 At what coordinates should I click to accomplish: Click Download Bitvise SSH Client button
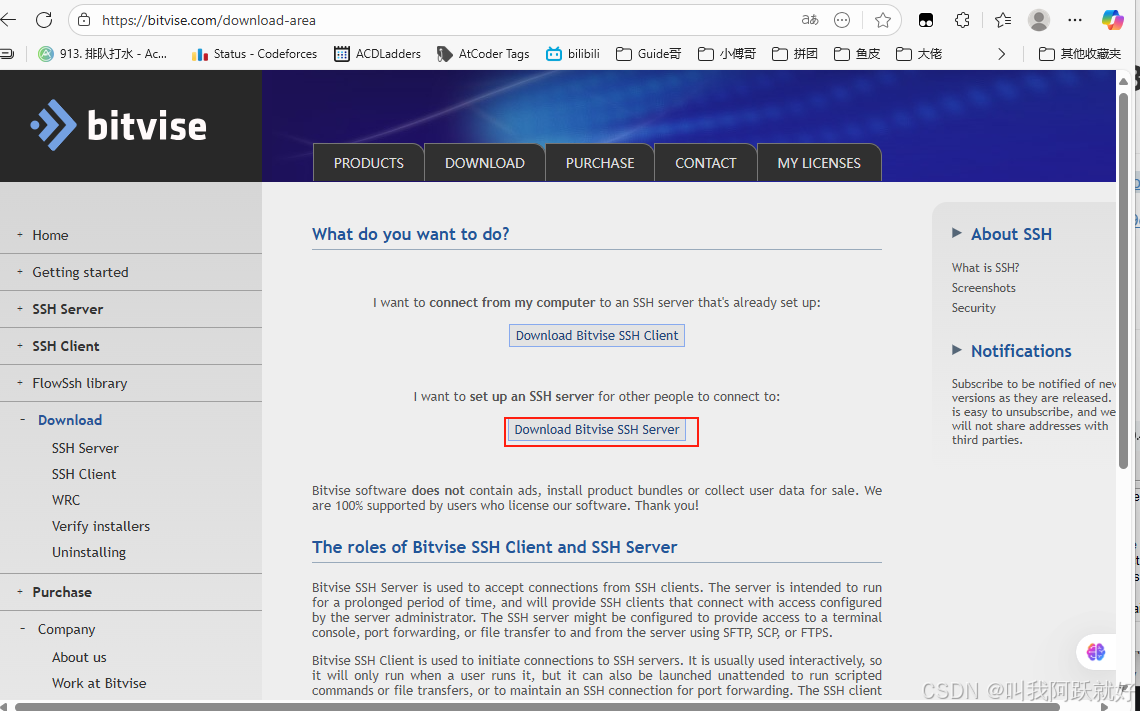tap(597, 336)
